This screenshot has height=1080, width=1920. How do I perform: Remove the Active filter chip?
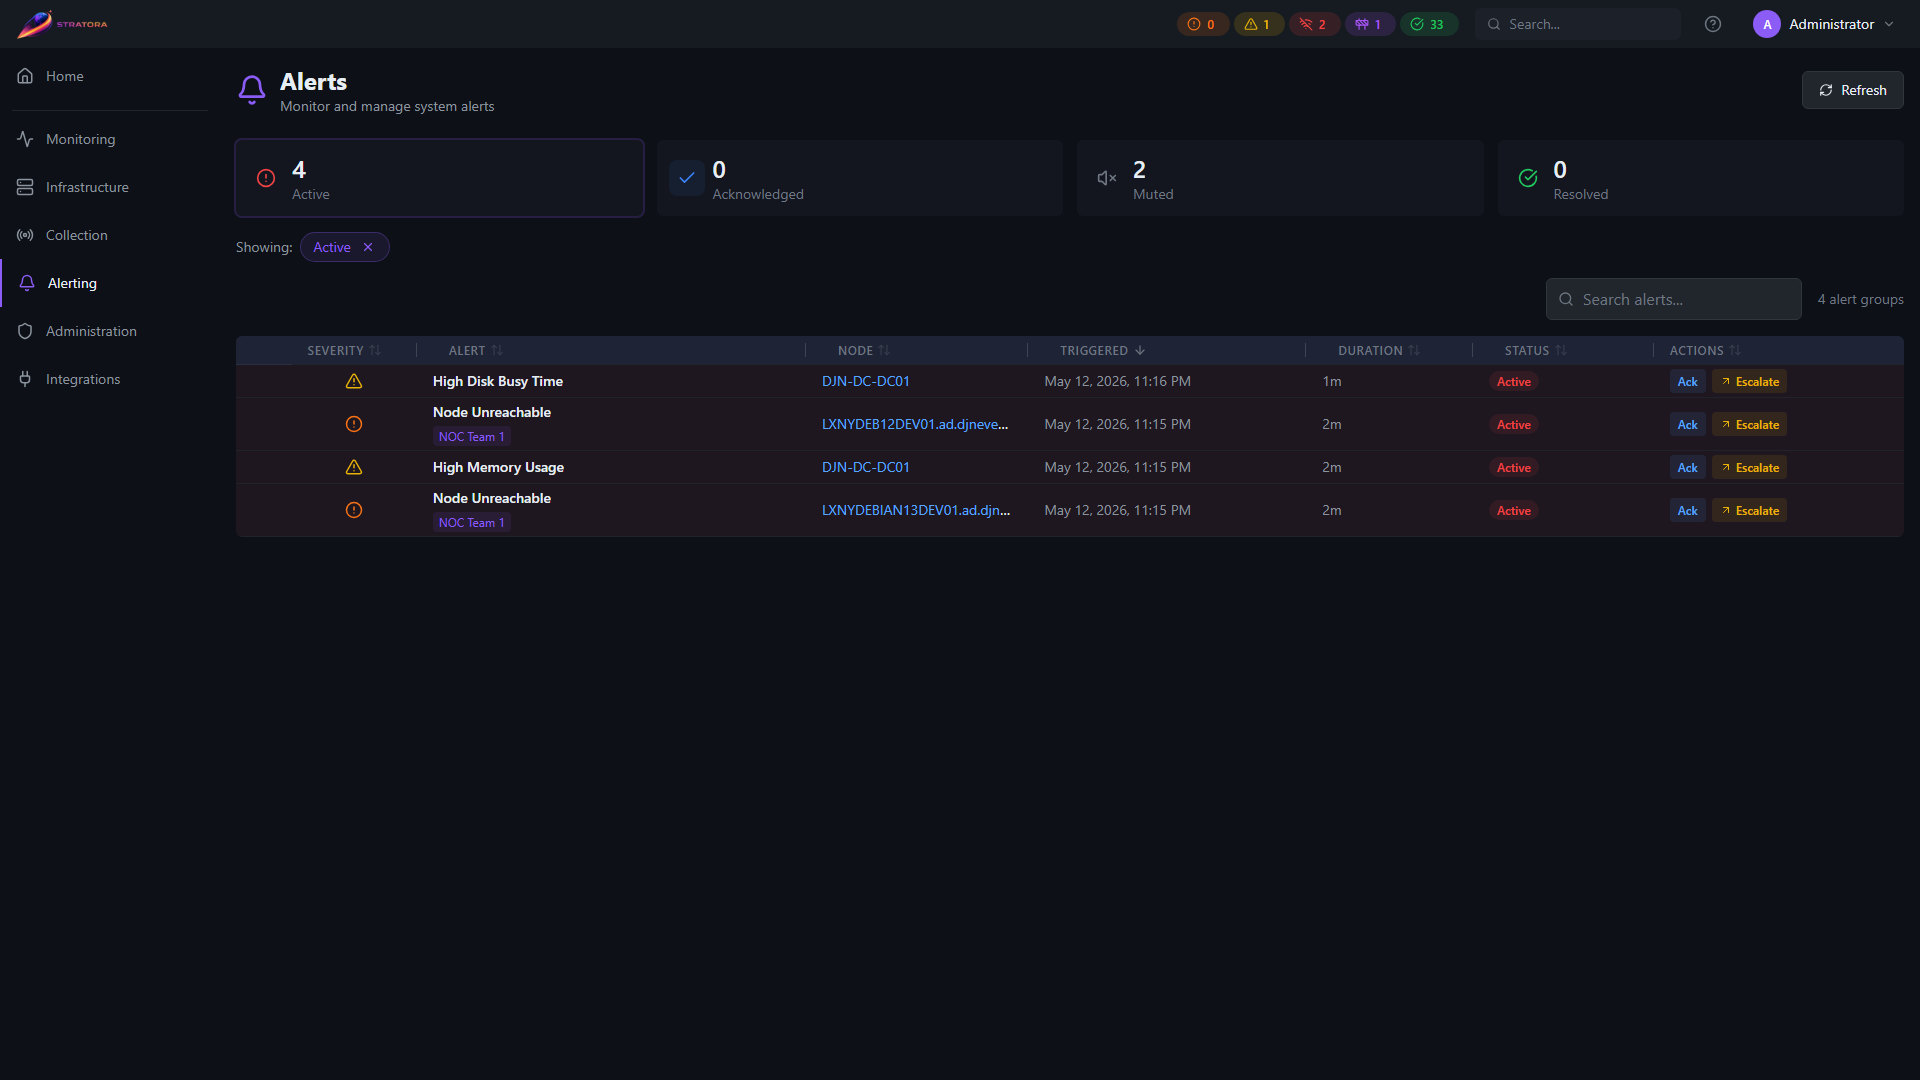click(368, 247)
